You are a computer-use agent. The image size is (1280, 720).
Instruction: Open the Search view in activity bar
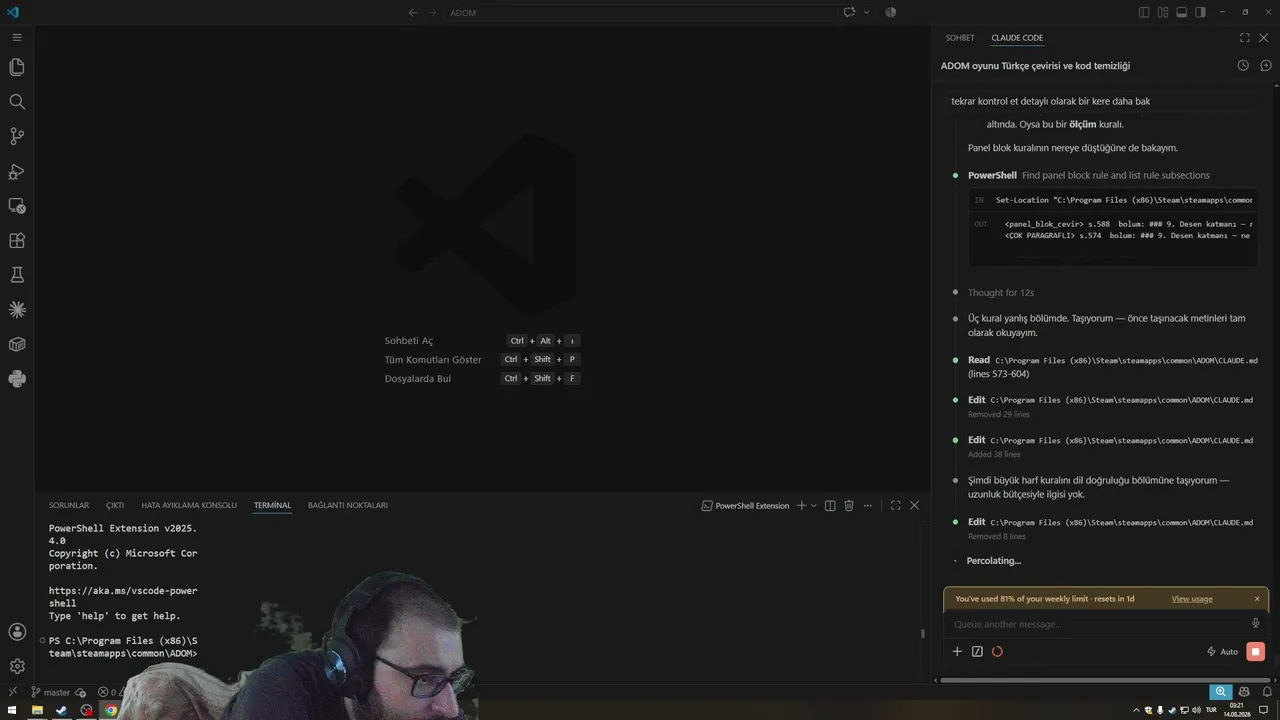coord(17,102)
